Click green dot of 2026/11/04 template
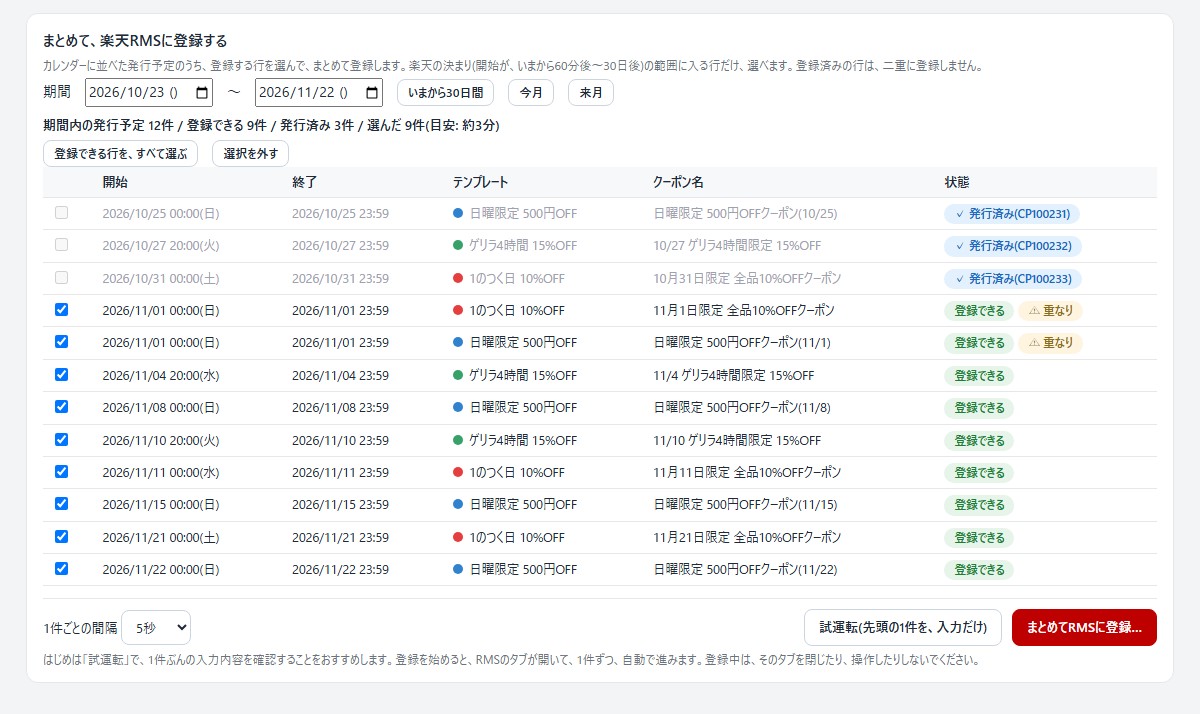The height and width of the screenshot is (714, 1200). (458, 376)
